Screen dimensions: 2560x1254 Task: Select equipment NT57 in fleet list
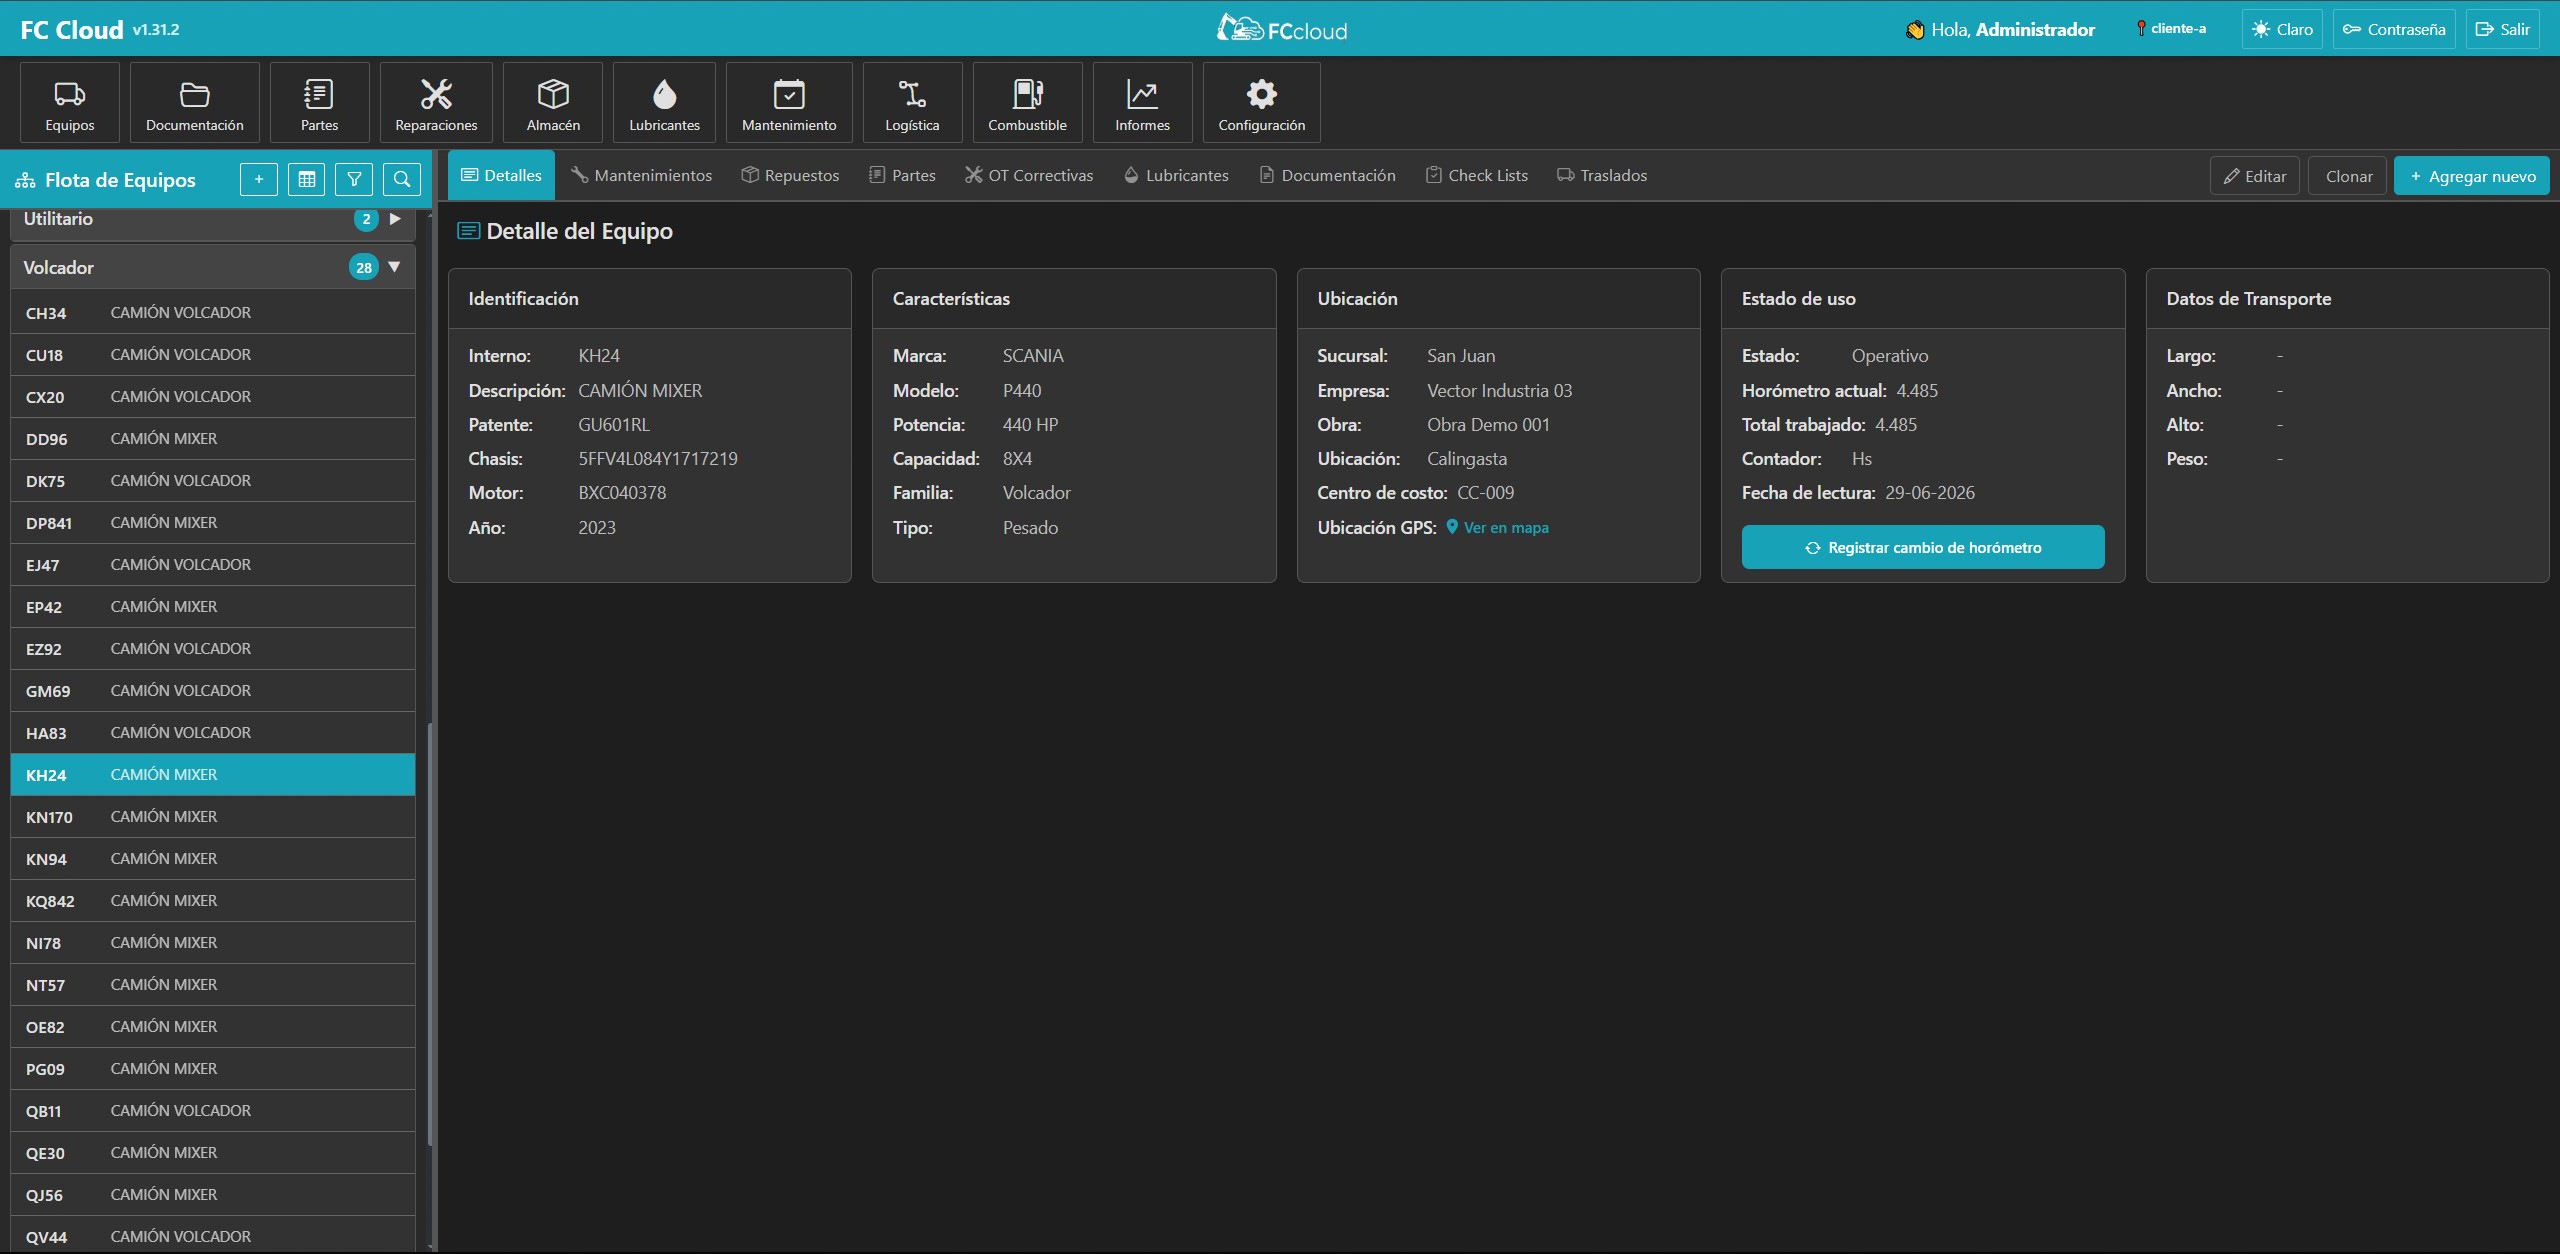coord(212,985)
